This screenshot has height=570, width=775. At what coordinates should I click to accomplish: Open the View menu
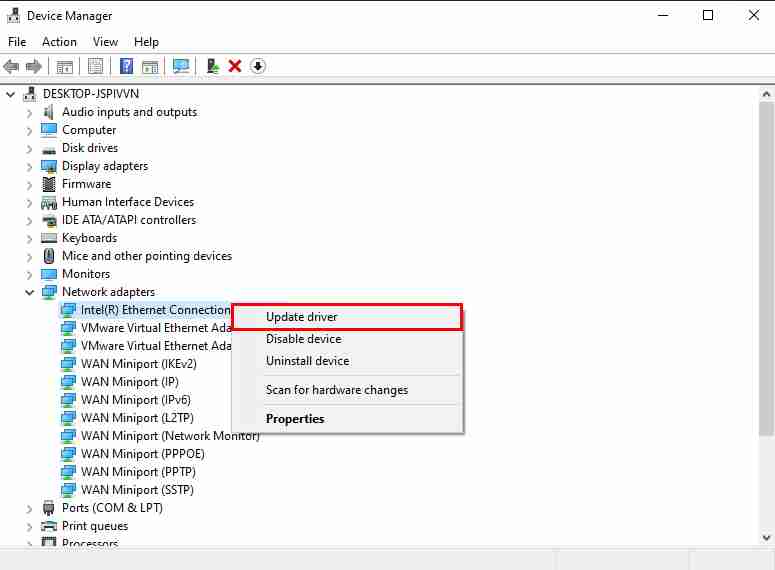pyautogui.click(x=105, y=42)
